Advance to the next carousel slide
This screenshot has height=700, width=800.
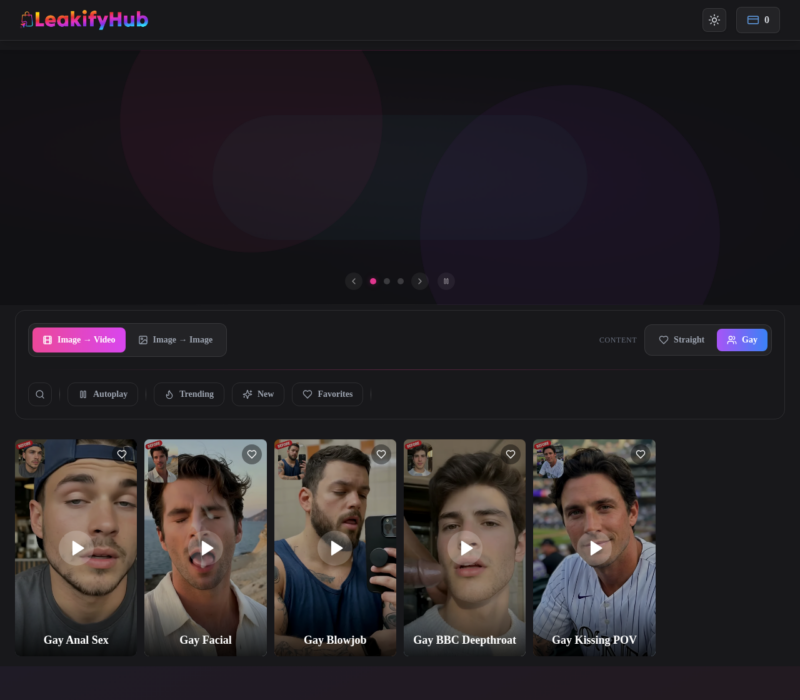point(420,281)
